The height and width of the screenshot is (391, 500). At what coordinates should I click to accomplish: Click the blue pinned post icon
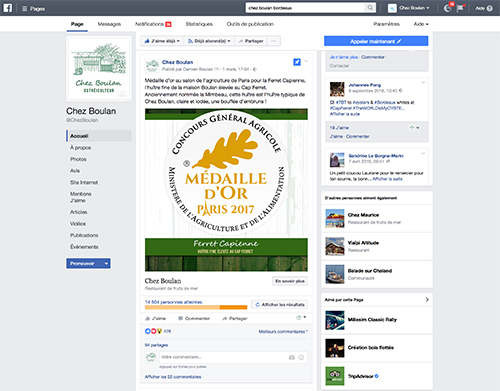297,62
